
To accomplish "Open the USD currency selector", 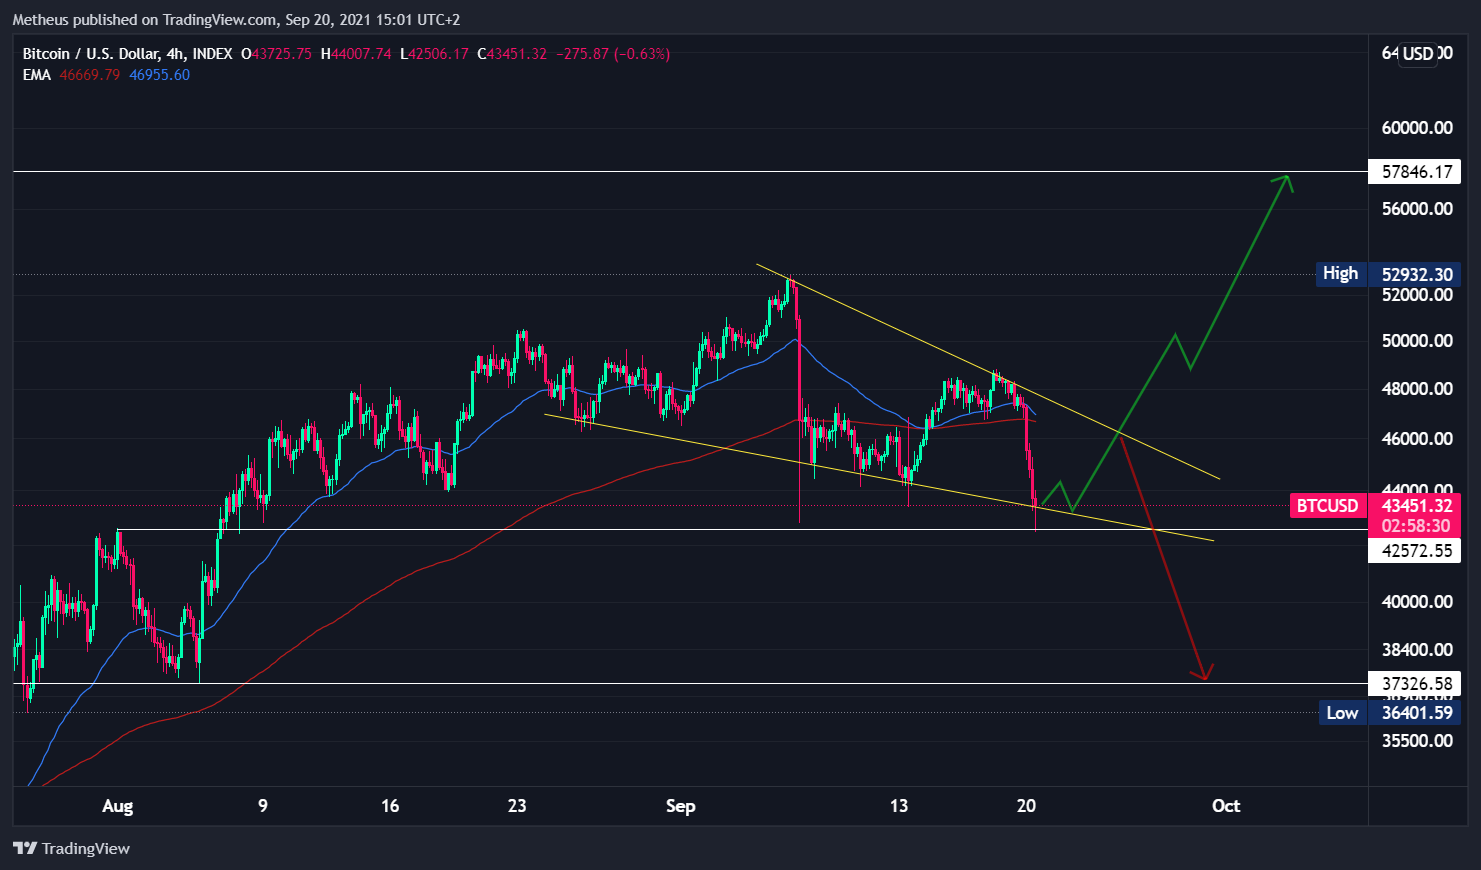I will pos(1418,54).
